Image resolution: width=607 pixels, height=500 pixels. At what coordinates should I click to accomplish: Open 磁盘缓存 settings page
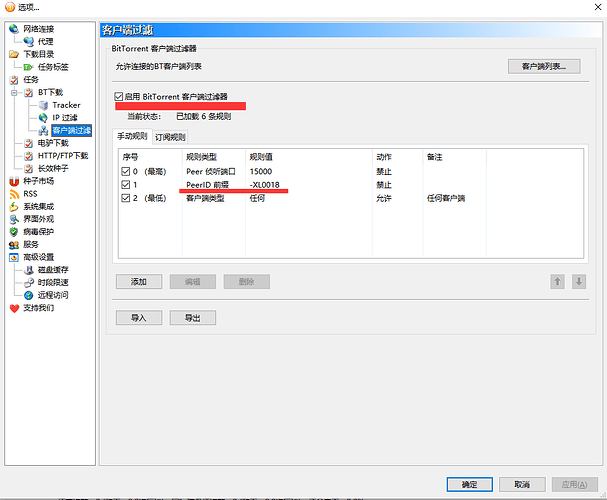pos(53,270)
